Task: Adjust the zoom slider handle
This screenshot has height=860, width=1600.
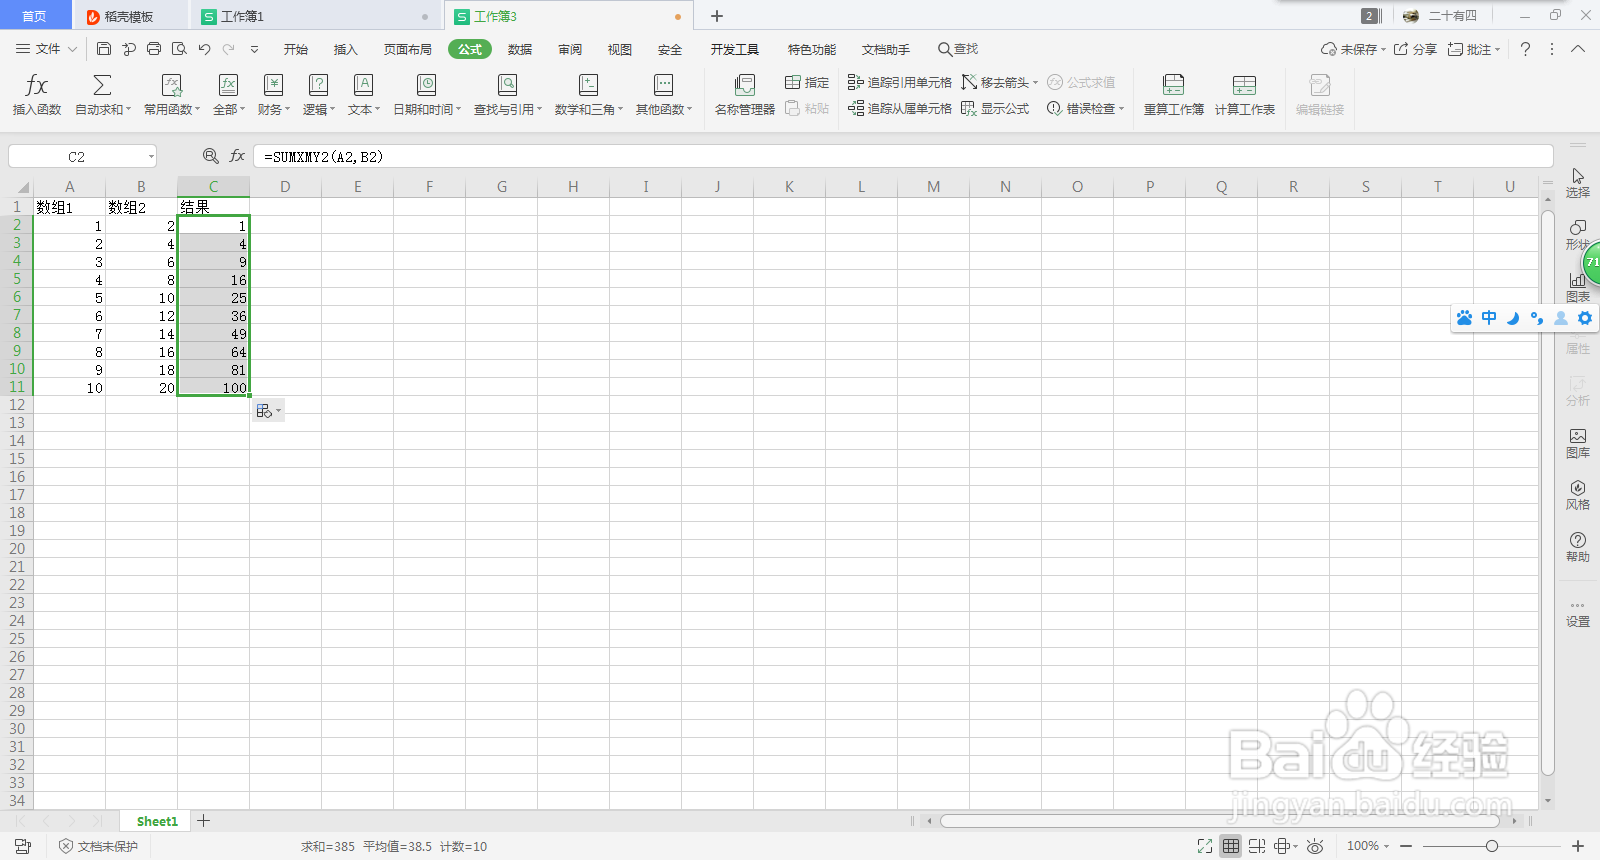Action: [x=1491, y=846]
